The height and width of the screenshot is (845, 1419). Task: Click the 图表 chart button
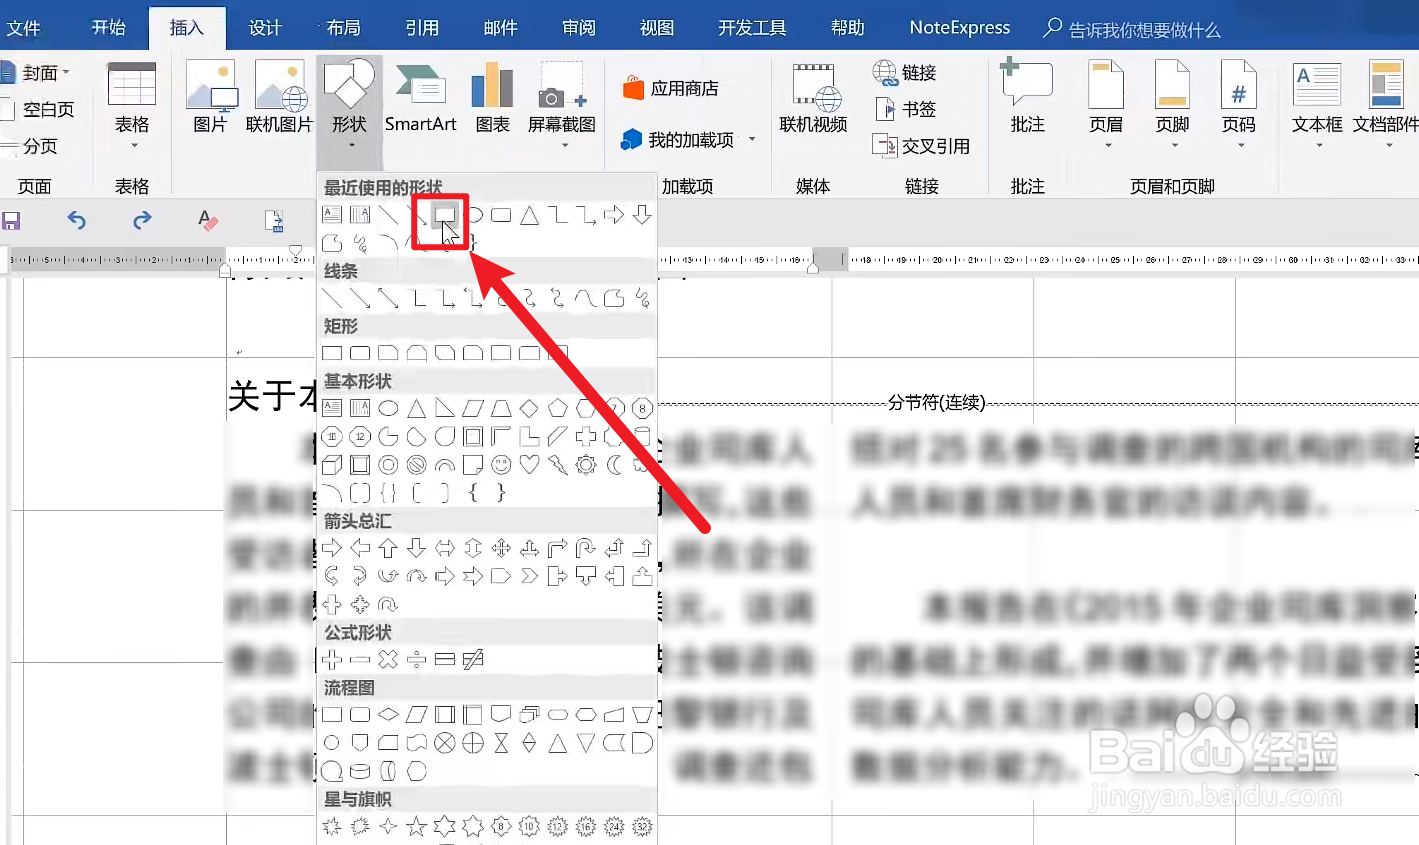tap(492, 97)
